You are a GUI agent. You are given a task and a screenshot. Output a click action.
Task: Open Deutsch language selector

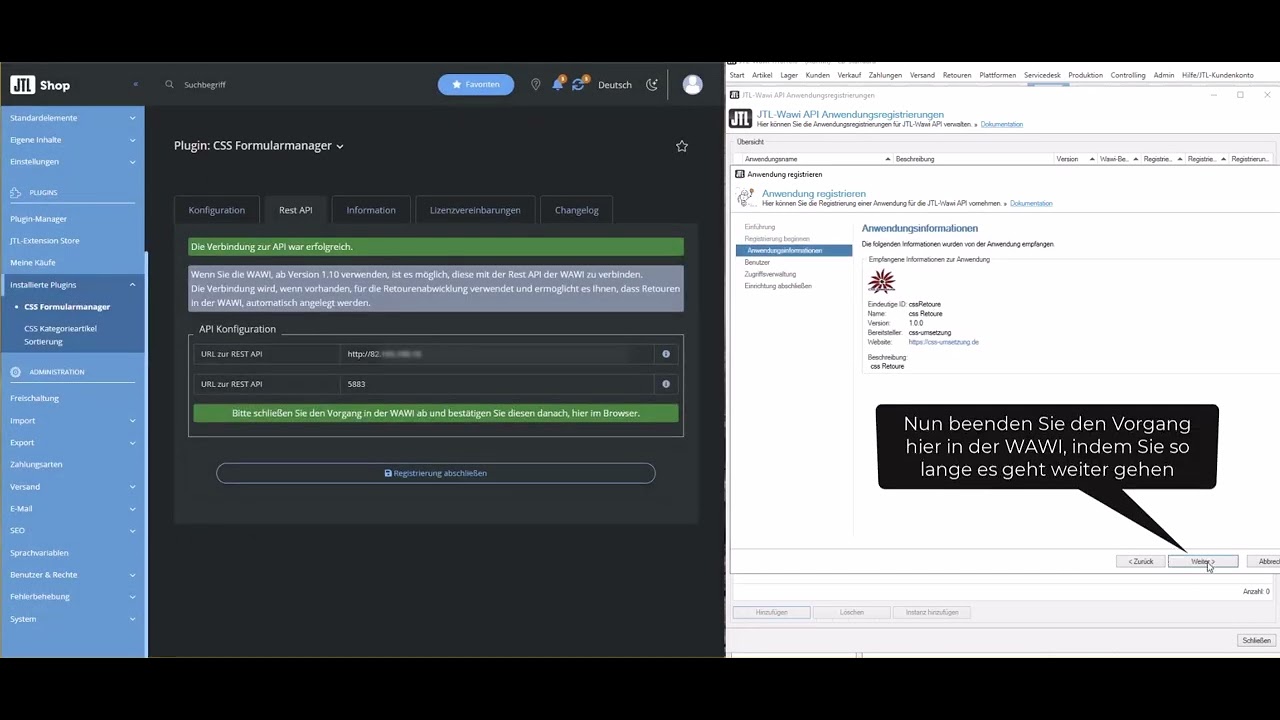[x=615, y=85]
